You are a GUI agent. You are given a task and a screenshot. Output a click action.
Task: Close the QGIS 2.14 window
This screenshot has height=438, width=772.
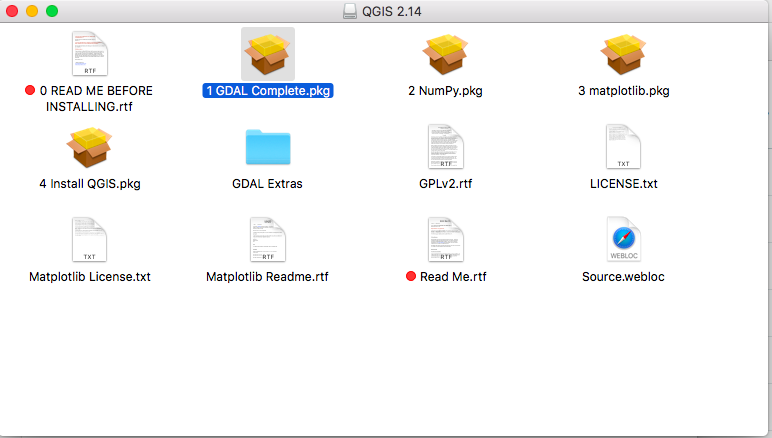tap(12, 11)
